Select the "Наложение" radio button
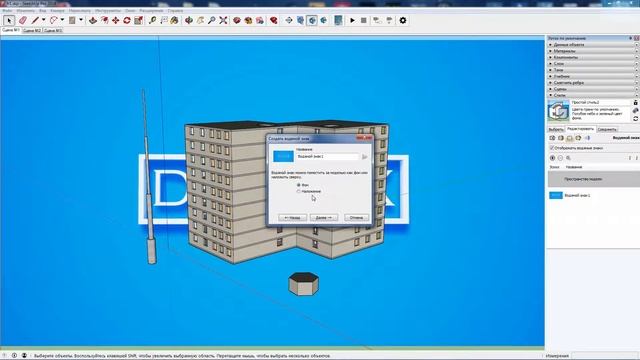 tap(299, 191)
